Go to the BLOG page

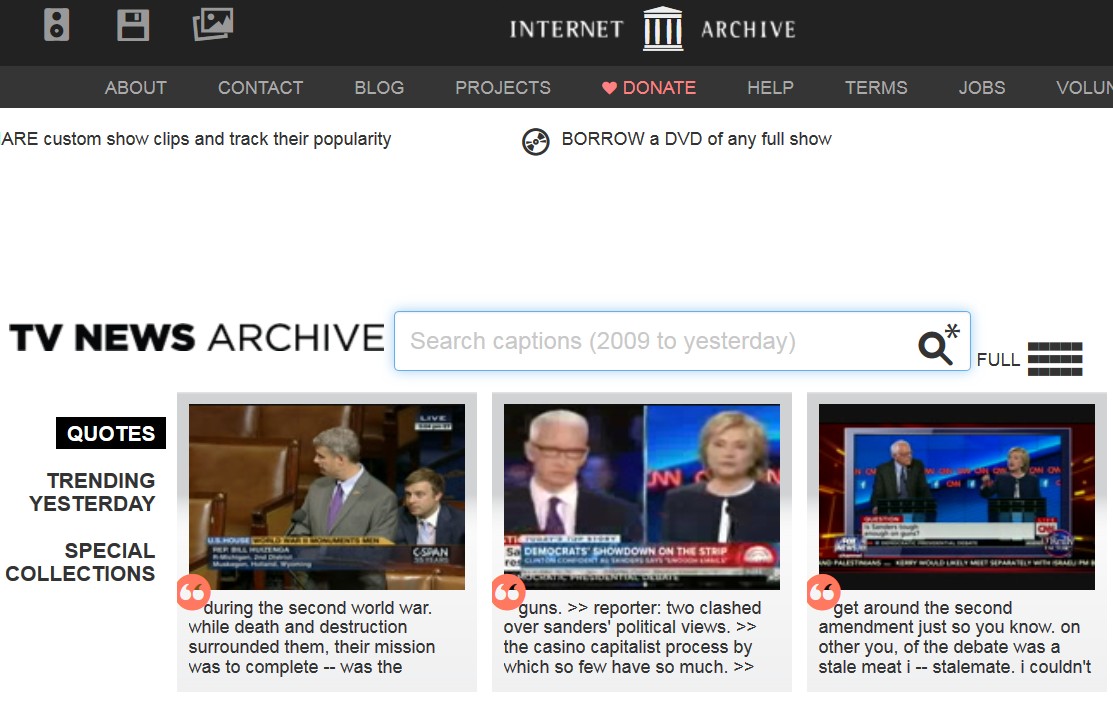click(379, 88)
